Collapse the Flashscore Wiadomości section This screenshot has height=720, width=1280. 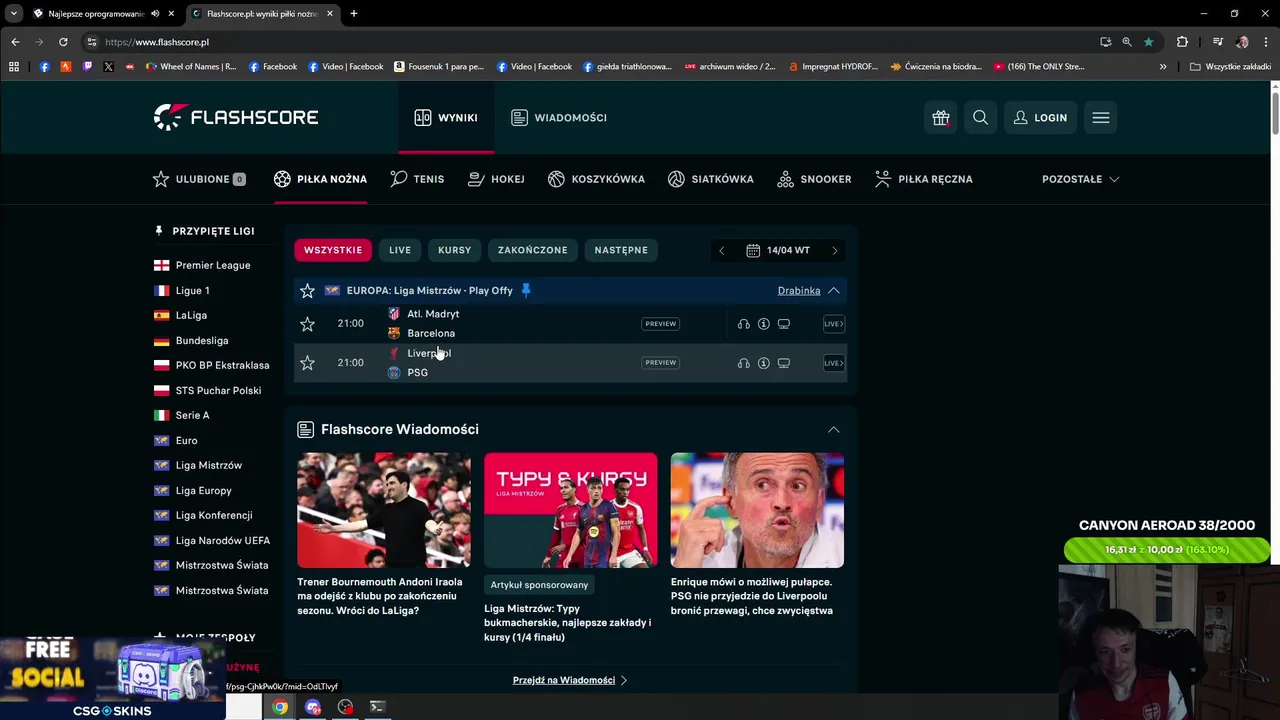click(834, 430)
